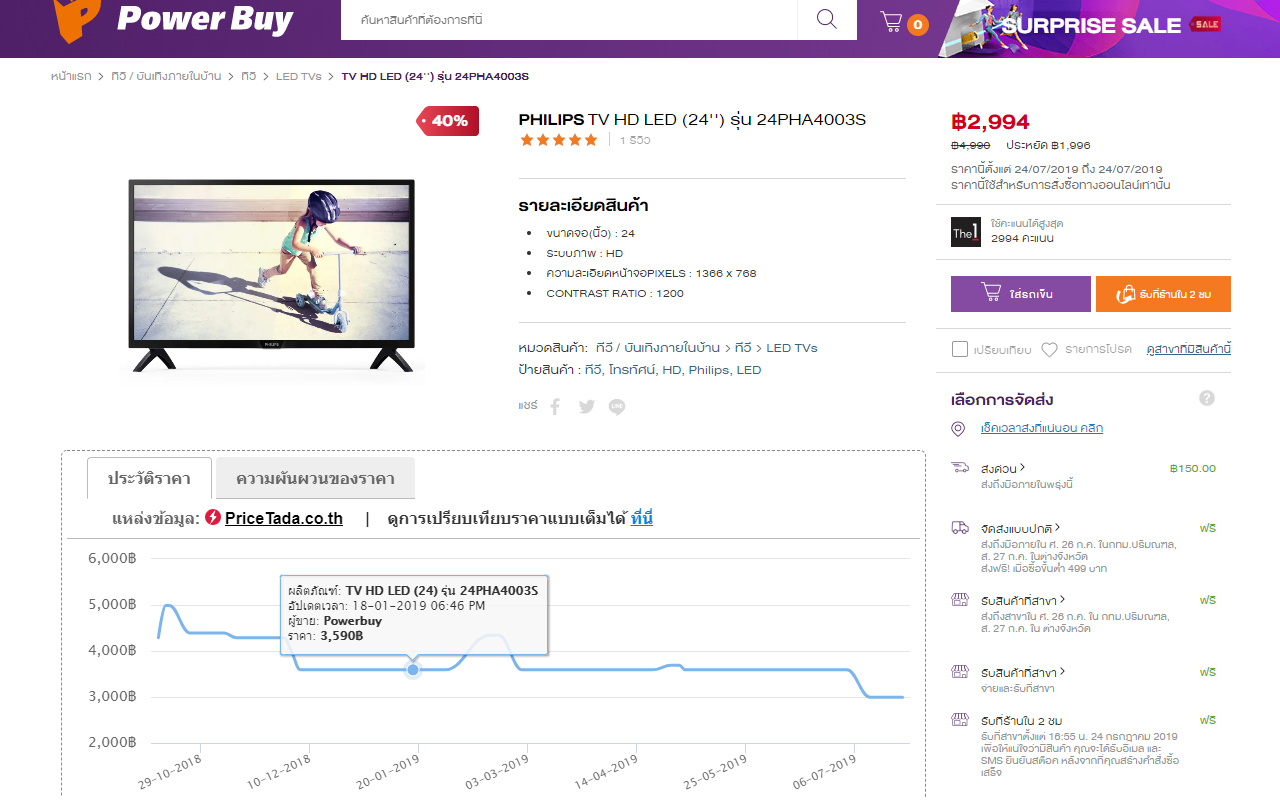
Task: Open ทีวี / บันเทิงภายในบ้าน breadcrumb
Action: (166, 77)
